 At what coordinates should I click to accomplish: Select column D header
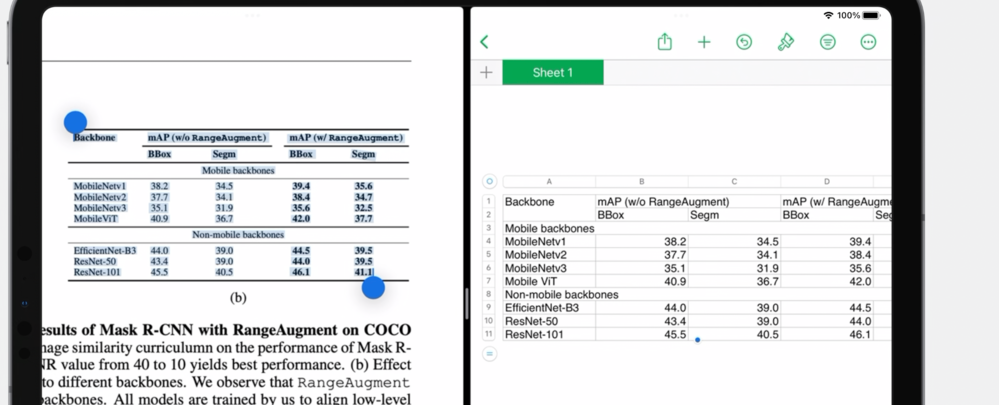click(x=826, y=181)
